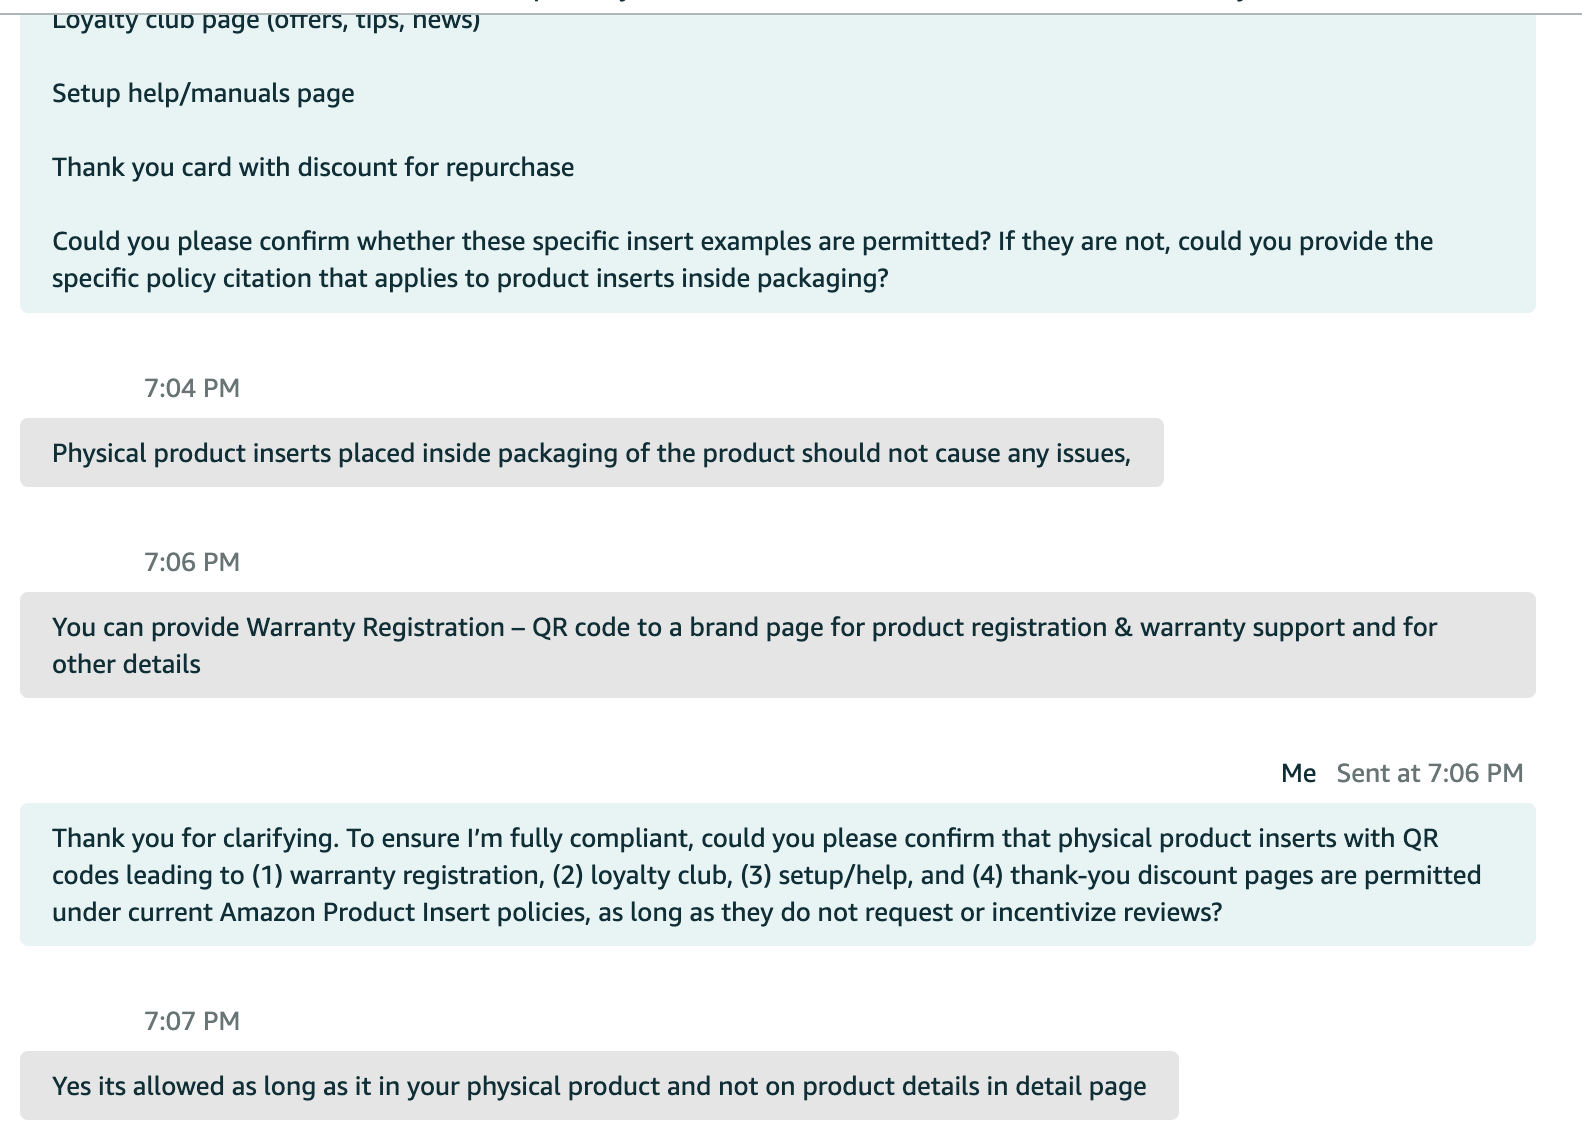Image resolution: width=1582 pixels, height=1134 pixels.
Task: Click the "Me" sender label
Action: click(x=1298, y=773)
